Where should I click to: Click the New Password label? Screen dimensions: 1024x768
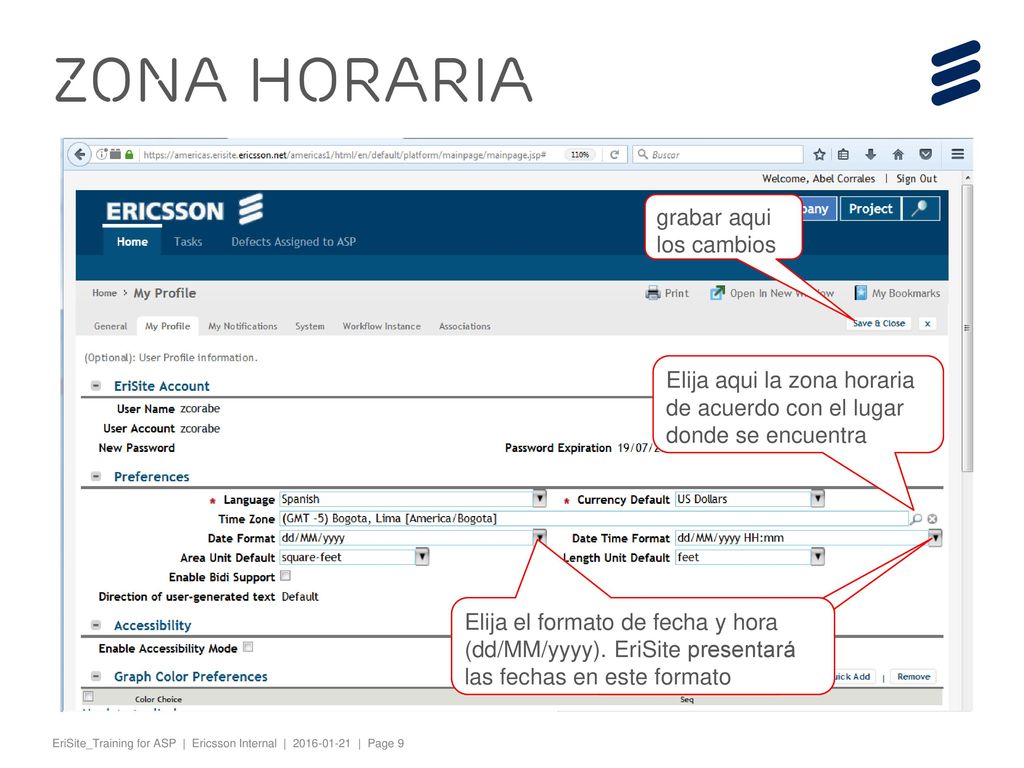136,448
